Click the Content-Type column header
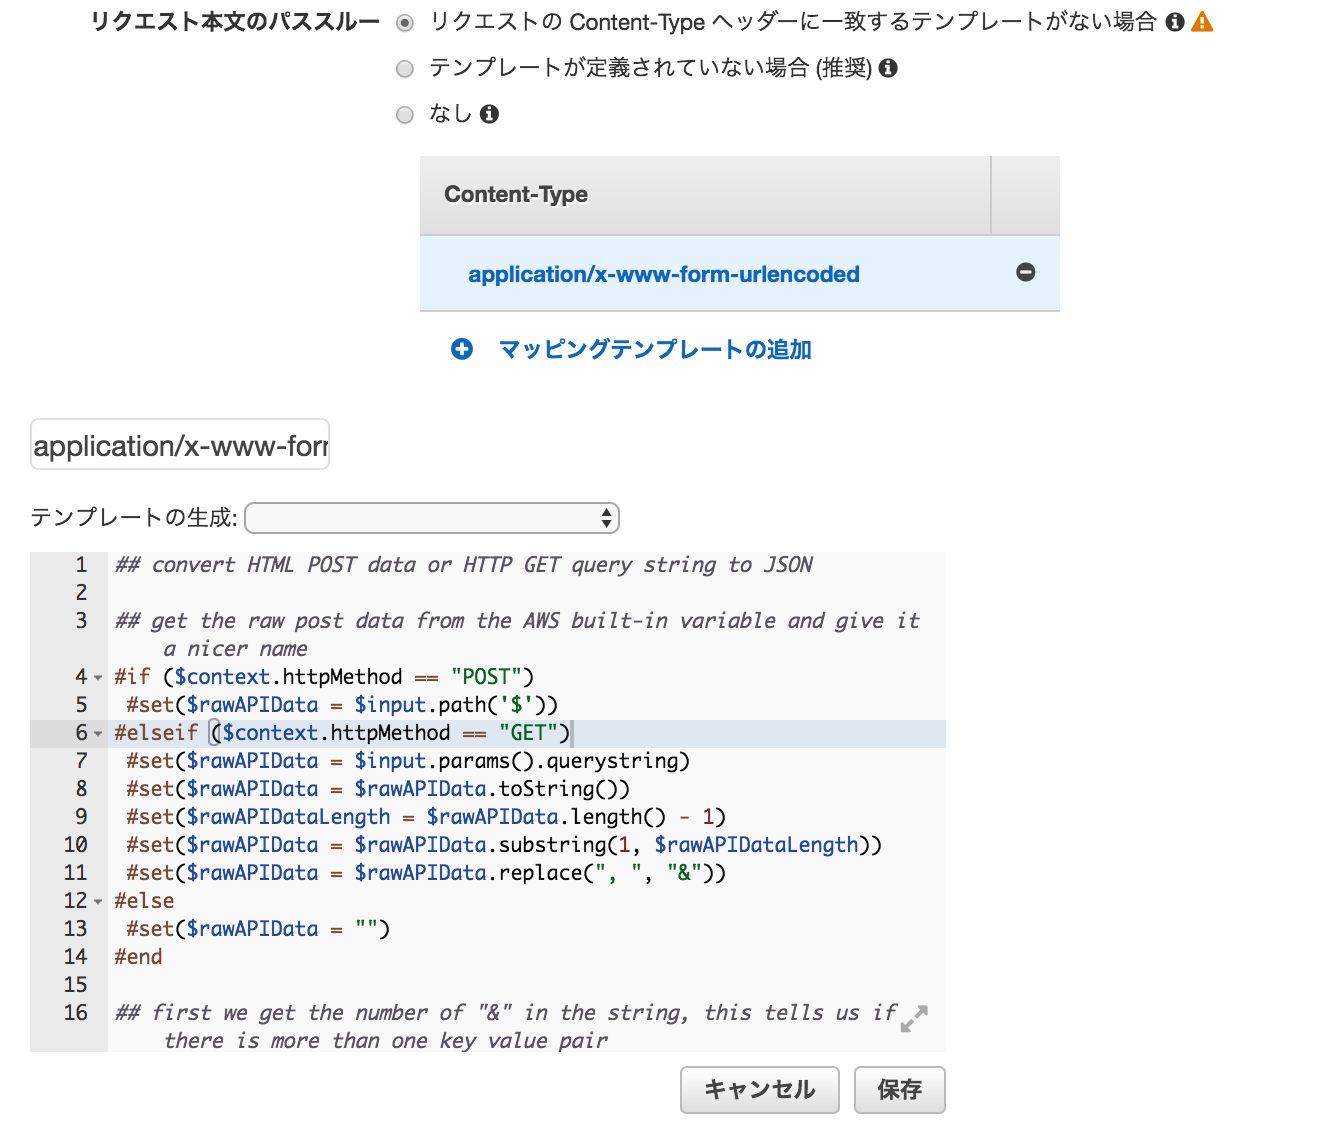Viewport: 1318px width, 1122px height. click(515, 194)
